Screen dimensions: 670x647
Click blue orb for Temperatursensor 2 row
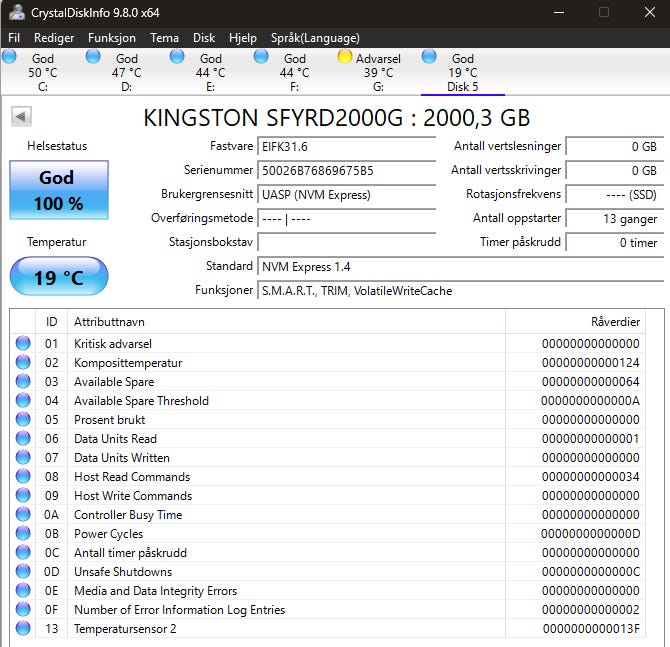pos(23,629)
